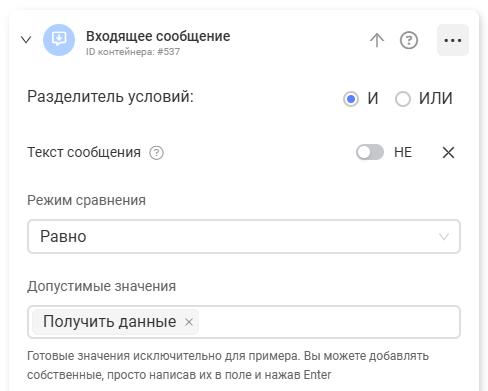
Task: Open the Режим сравнения dropdown
Action: 244,236
